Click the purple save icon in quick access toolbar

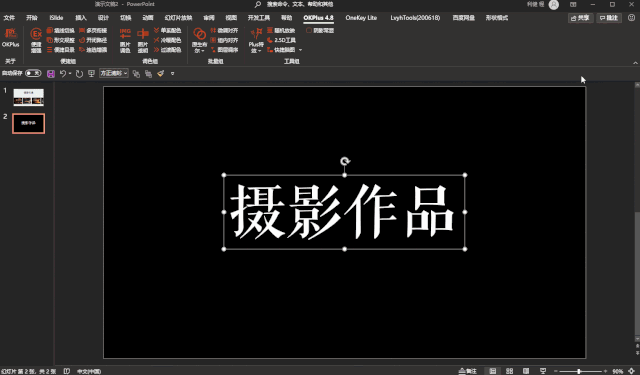(x=51, y=73)
